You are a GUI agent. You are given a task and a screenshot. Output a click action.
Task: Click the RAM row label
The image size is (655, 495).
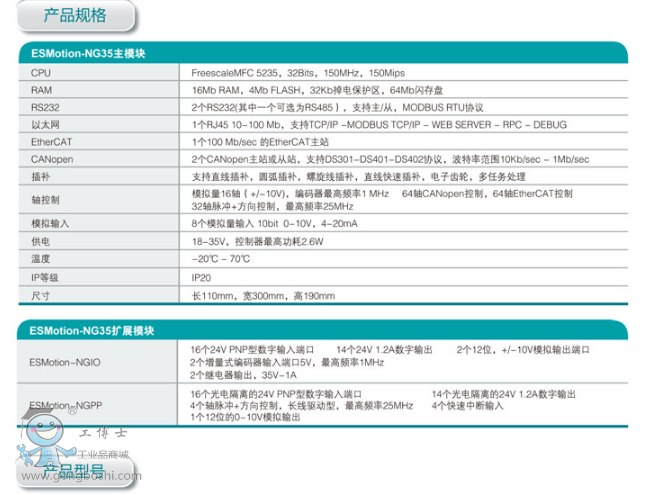pyautogui.click(x=41, y=90)
